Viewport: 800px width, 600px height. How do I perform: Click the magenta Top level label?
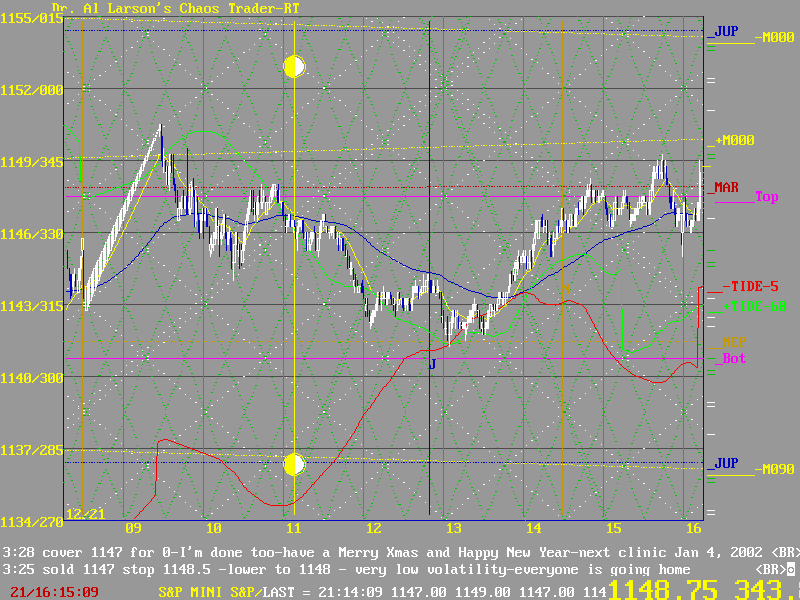click(766, 197)
